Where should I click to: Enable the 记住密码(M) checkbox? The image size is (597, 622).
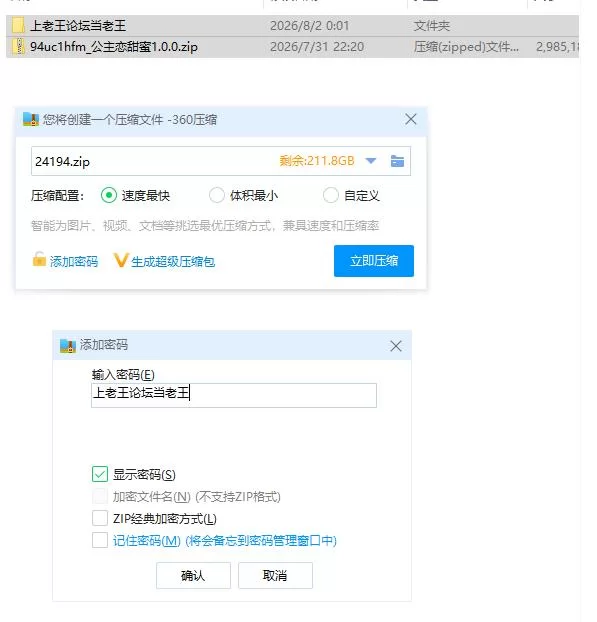[x=100, y=540]
